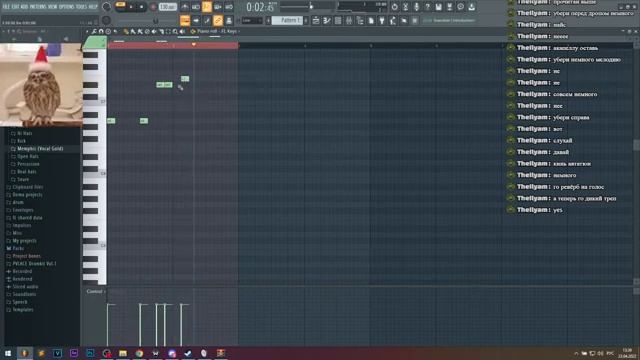Click the piano roll stamp icon
This screenshot has width=640, height=360.
pyautogui.click(x=108, y=31)
